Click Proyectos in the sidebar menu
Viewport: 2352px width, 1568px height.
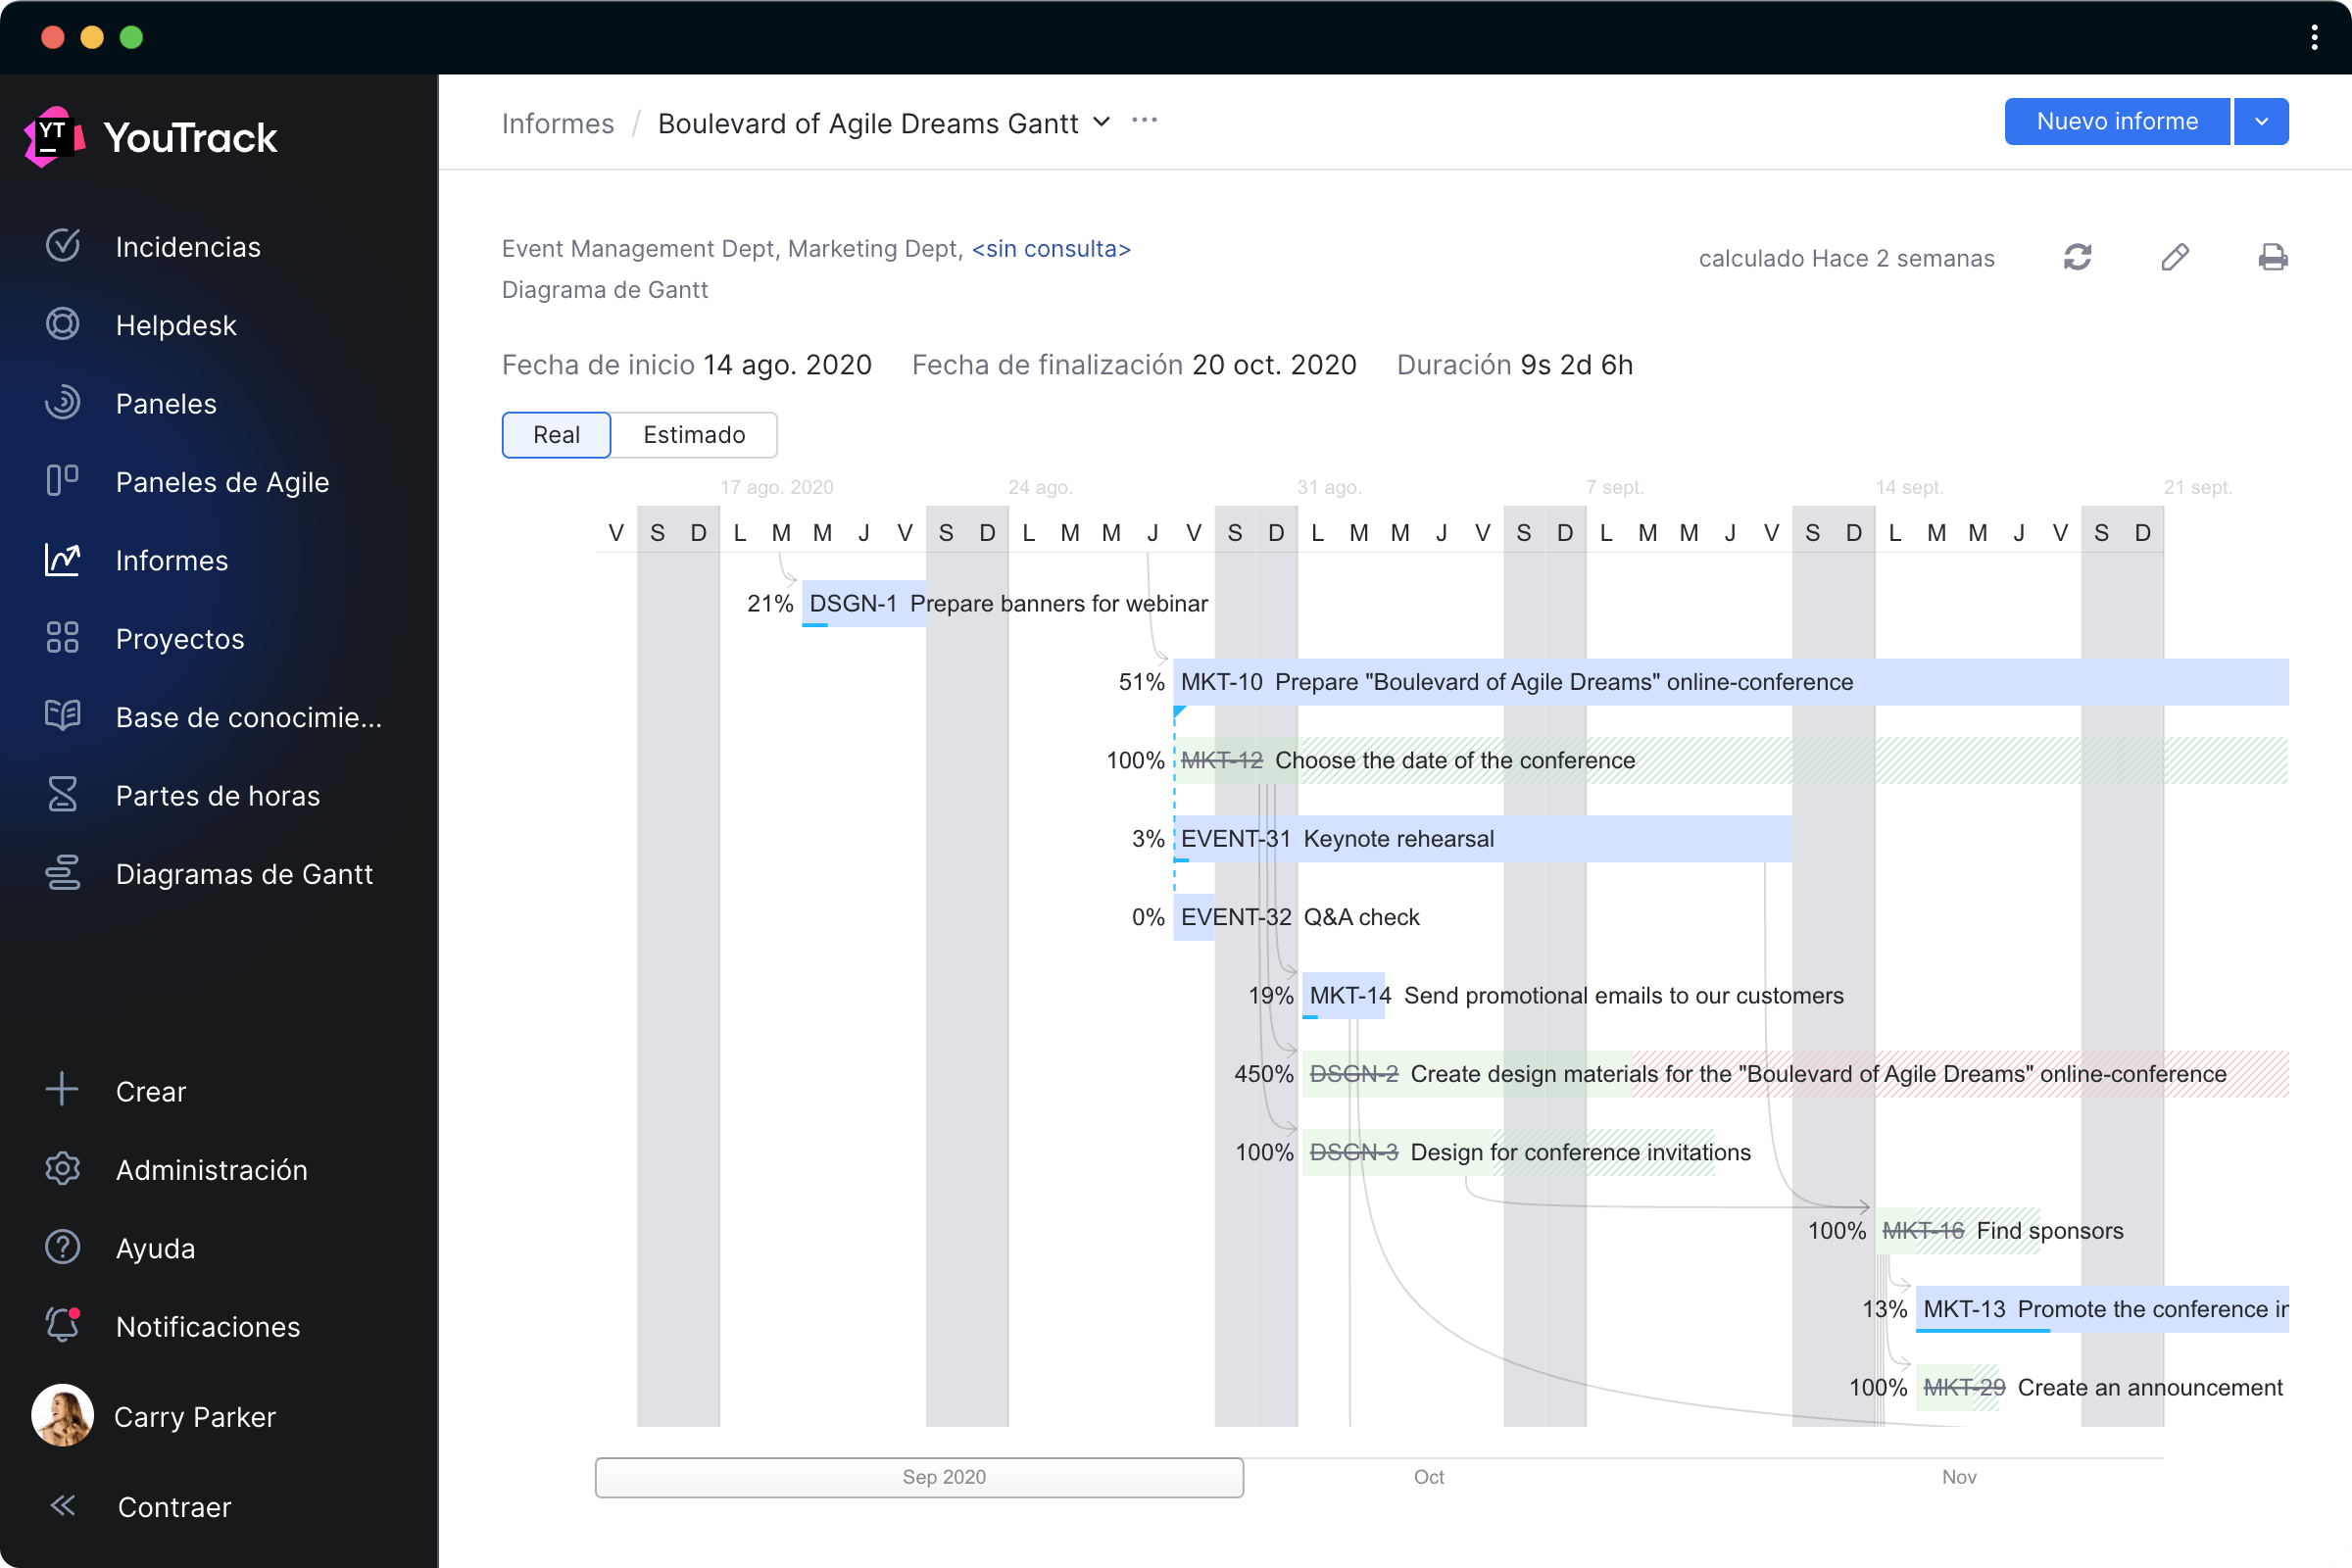[x=180, y=639]
